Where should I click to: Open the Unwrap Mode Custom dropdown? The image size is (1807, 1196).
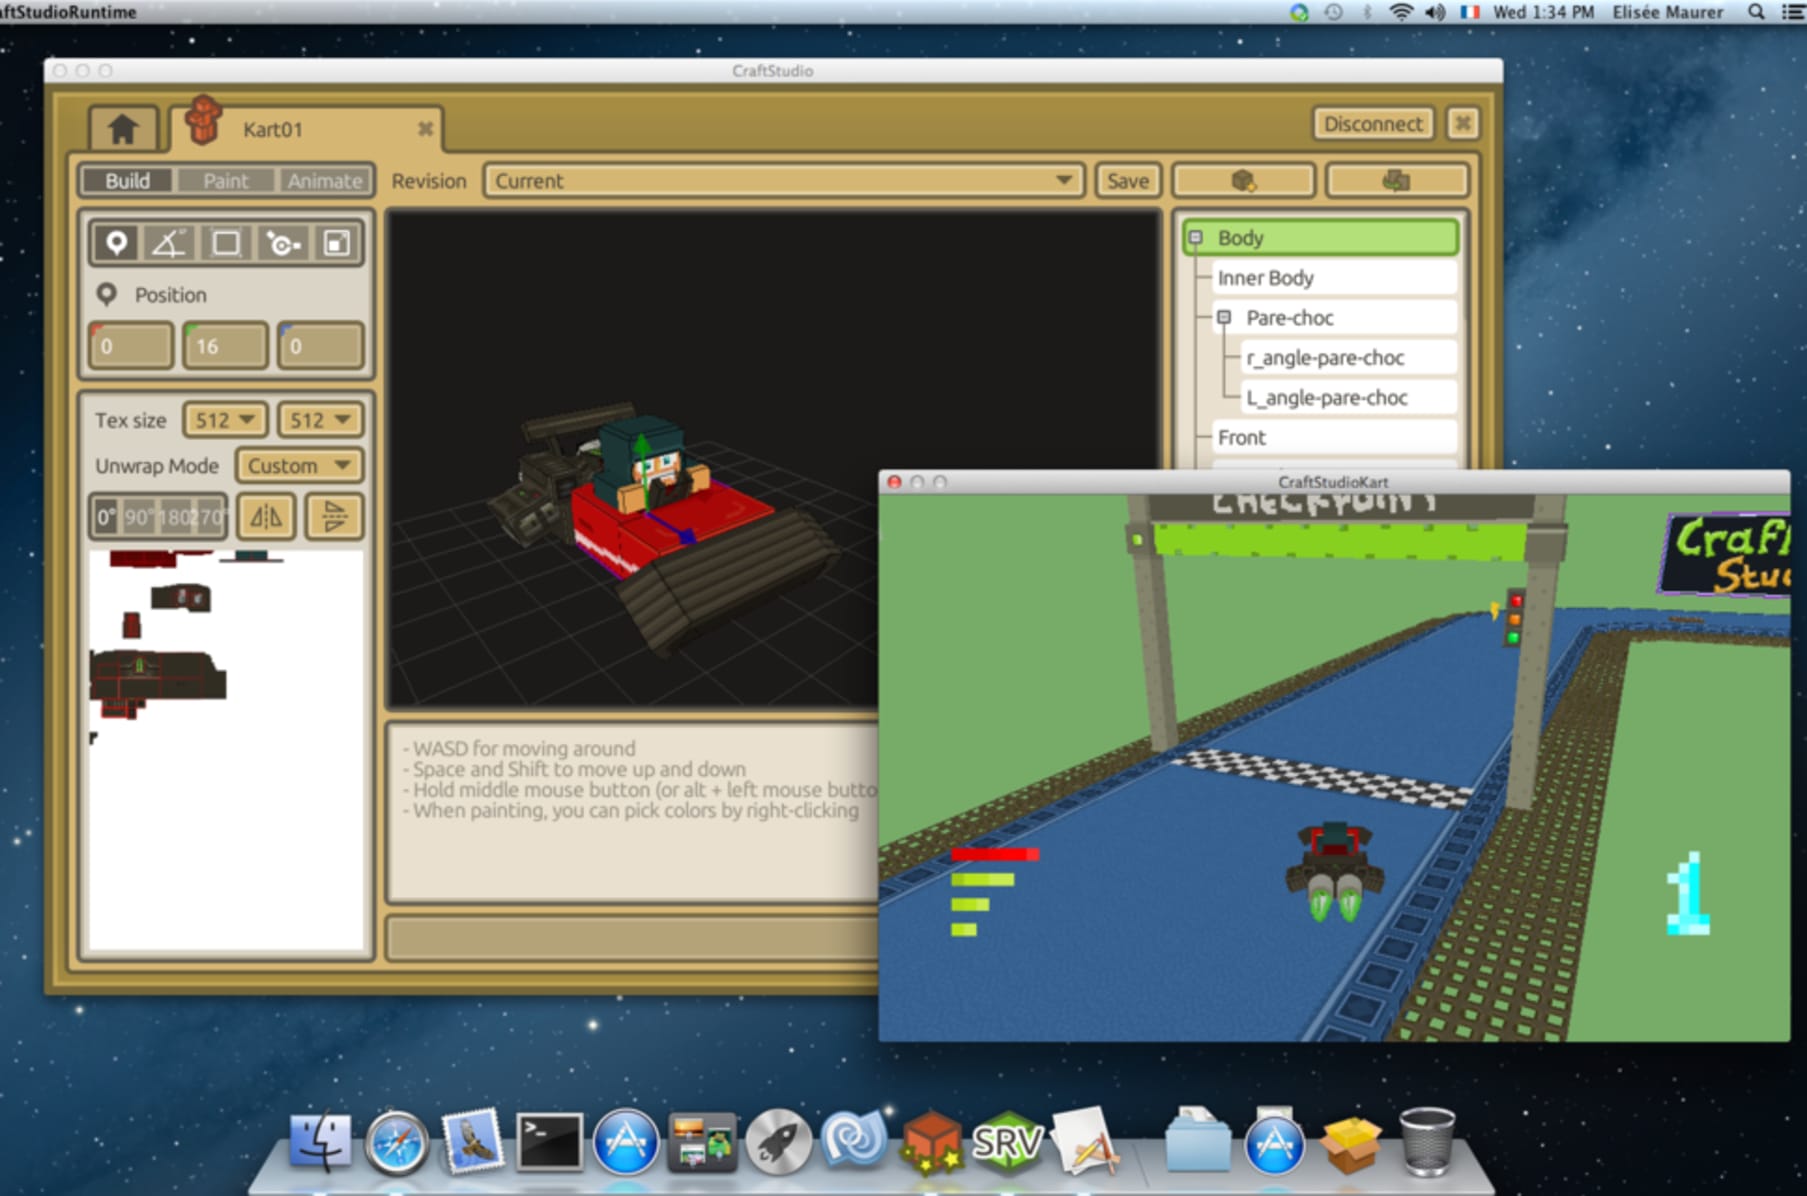pyautogui.click(x=299, y=466)
